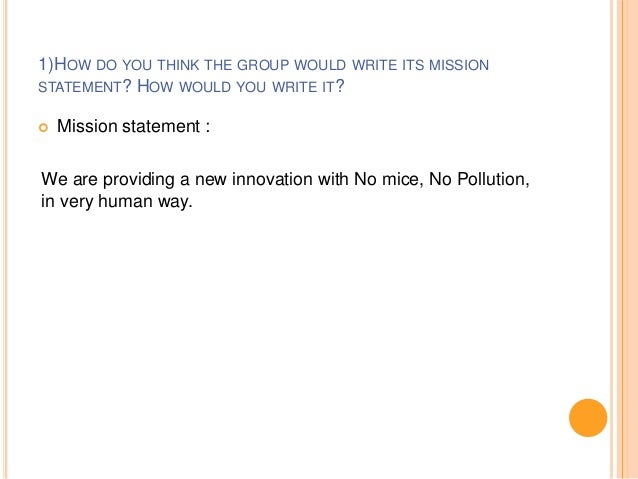Viewport: 638px width, 479px height.
Task: Click the word "new" before "innovation"
Action: coord(211,179)
